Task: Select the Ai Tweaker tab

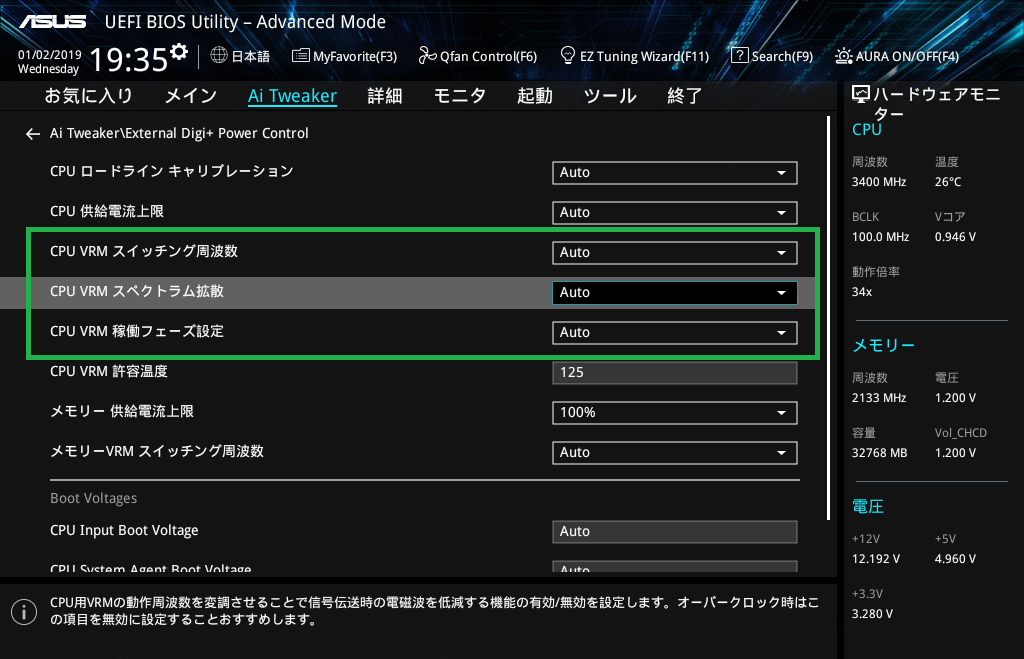Action: point(293,96)
